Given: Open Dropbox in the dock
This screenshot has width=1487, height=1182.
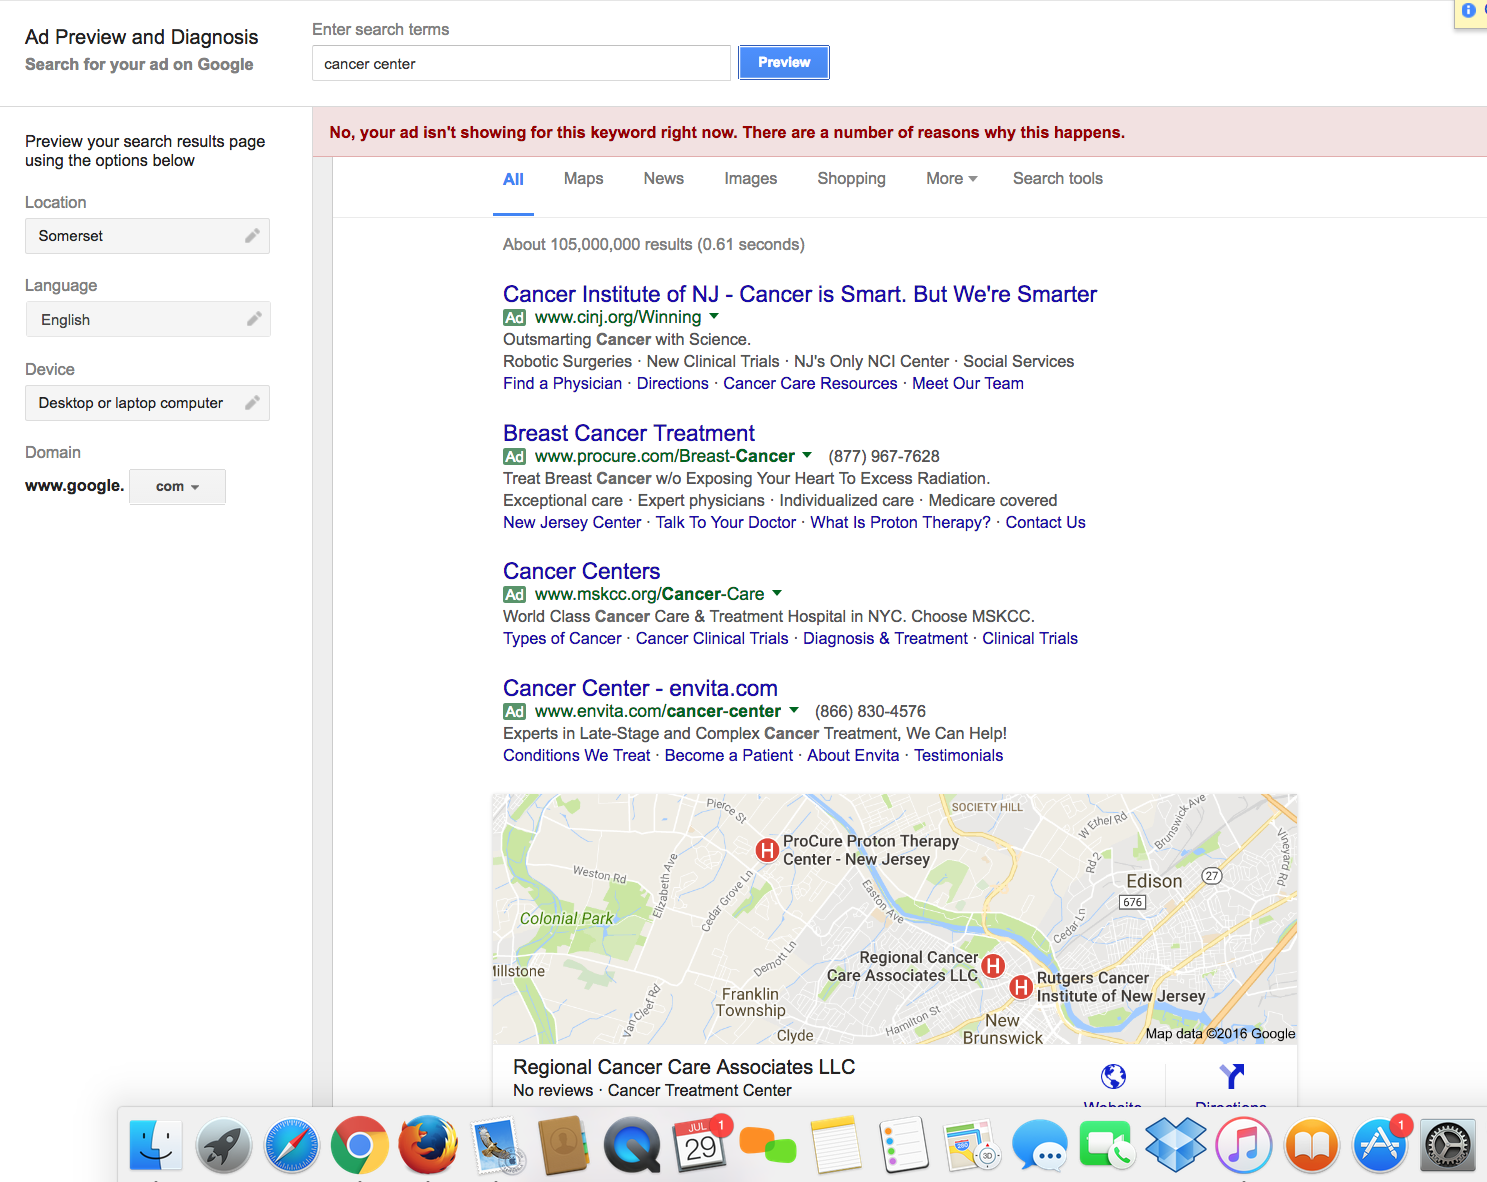Looking at the screenshot, I should 1175,1145.
